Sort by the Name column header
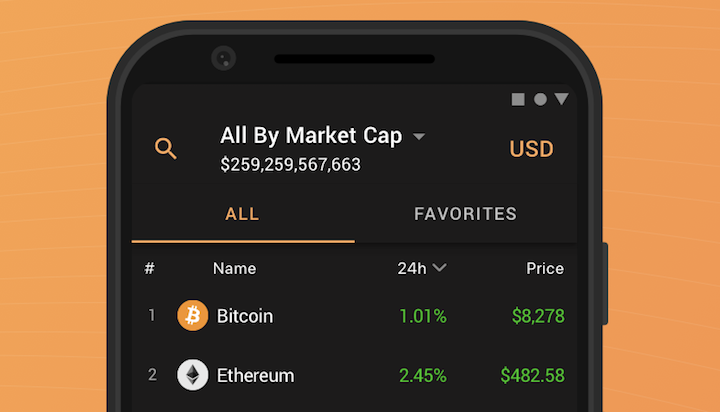This screenshot has width=720, height=412. coord(235,268)
